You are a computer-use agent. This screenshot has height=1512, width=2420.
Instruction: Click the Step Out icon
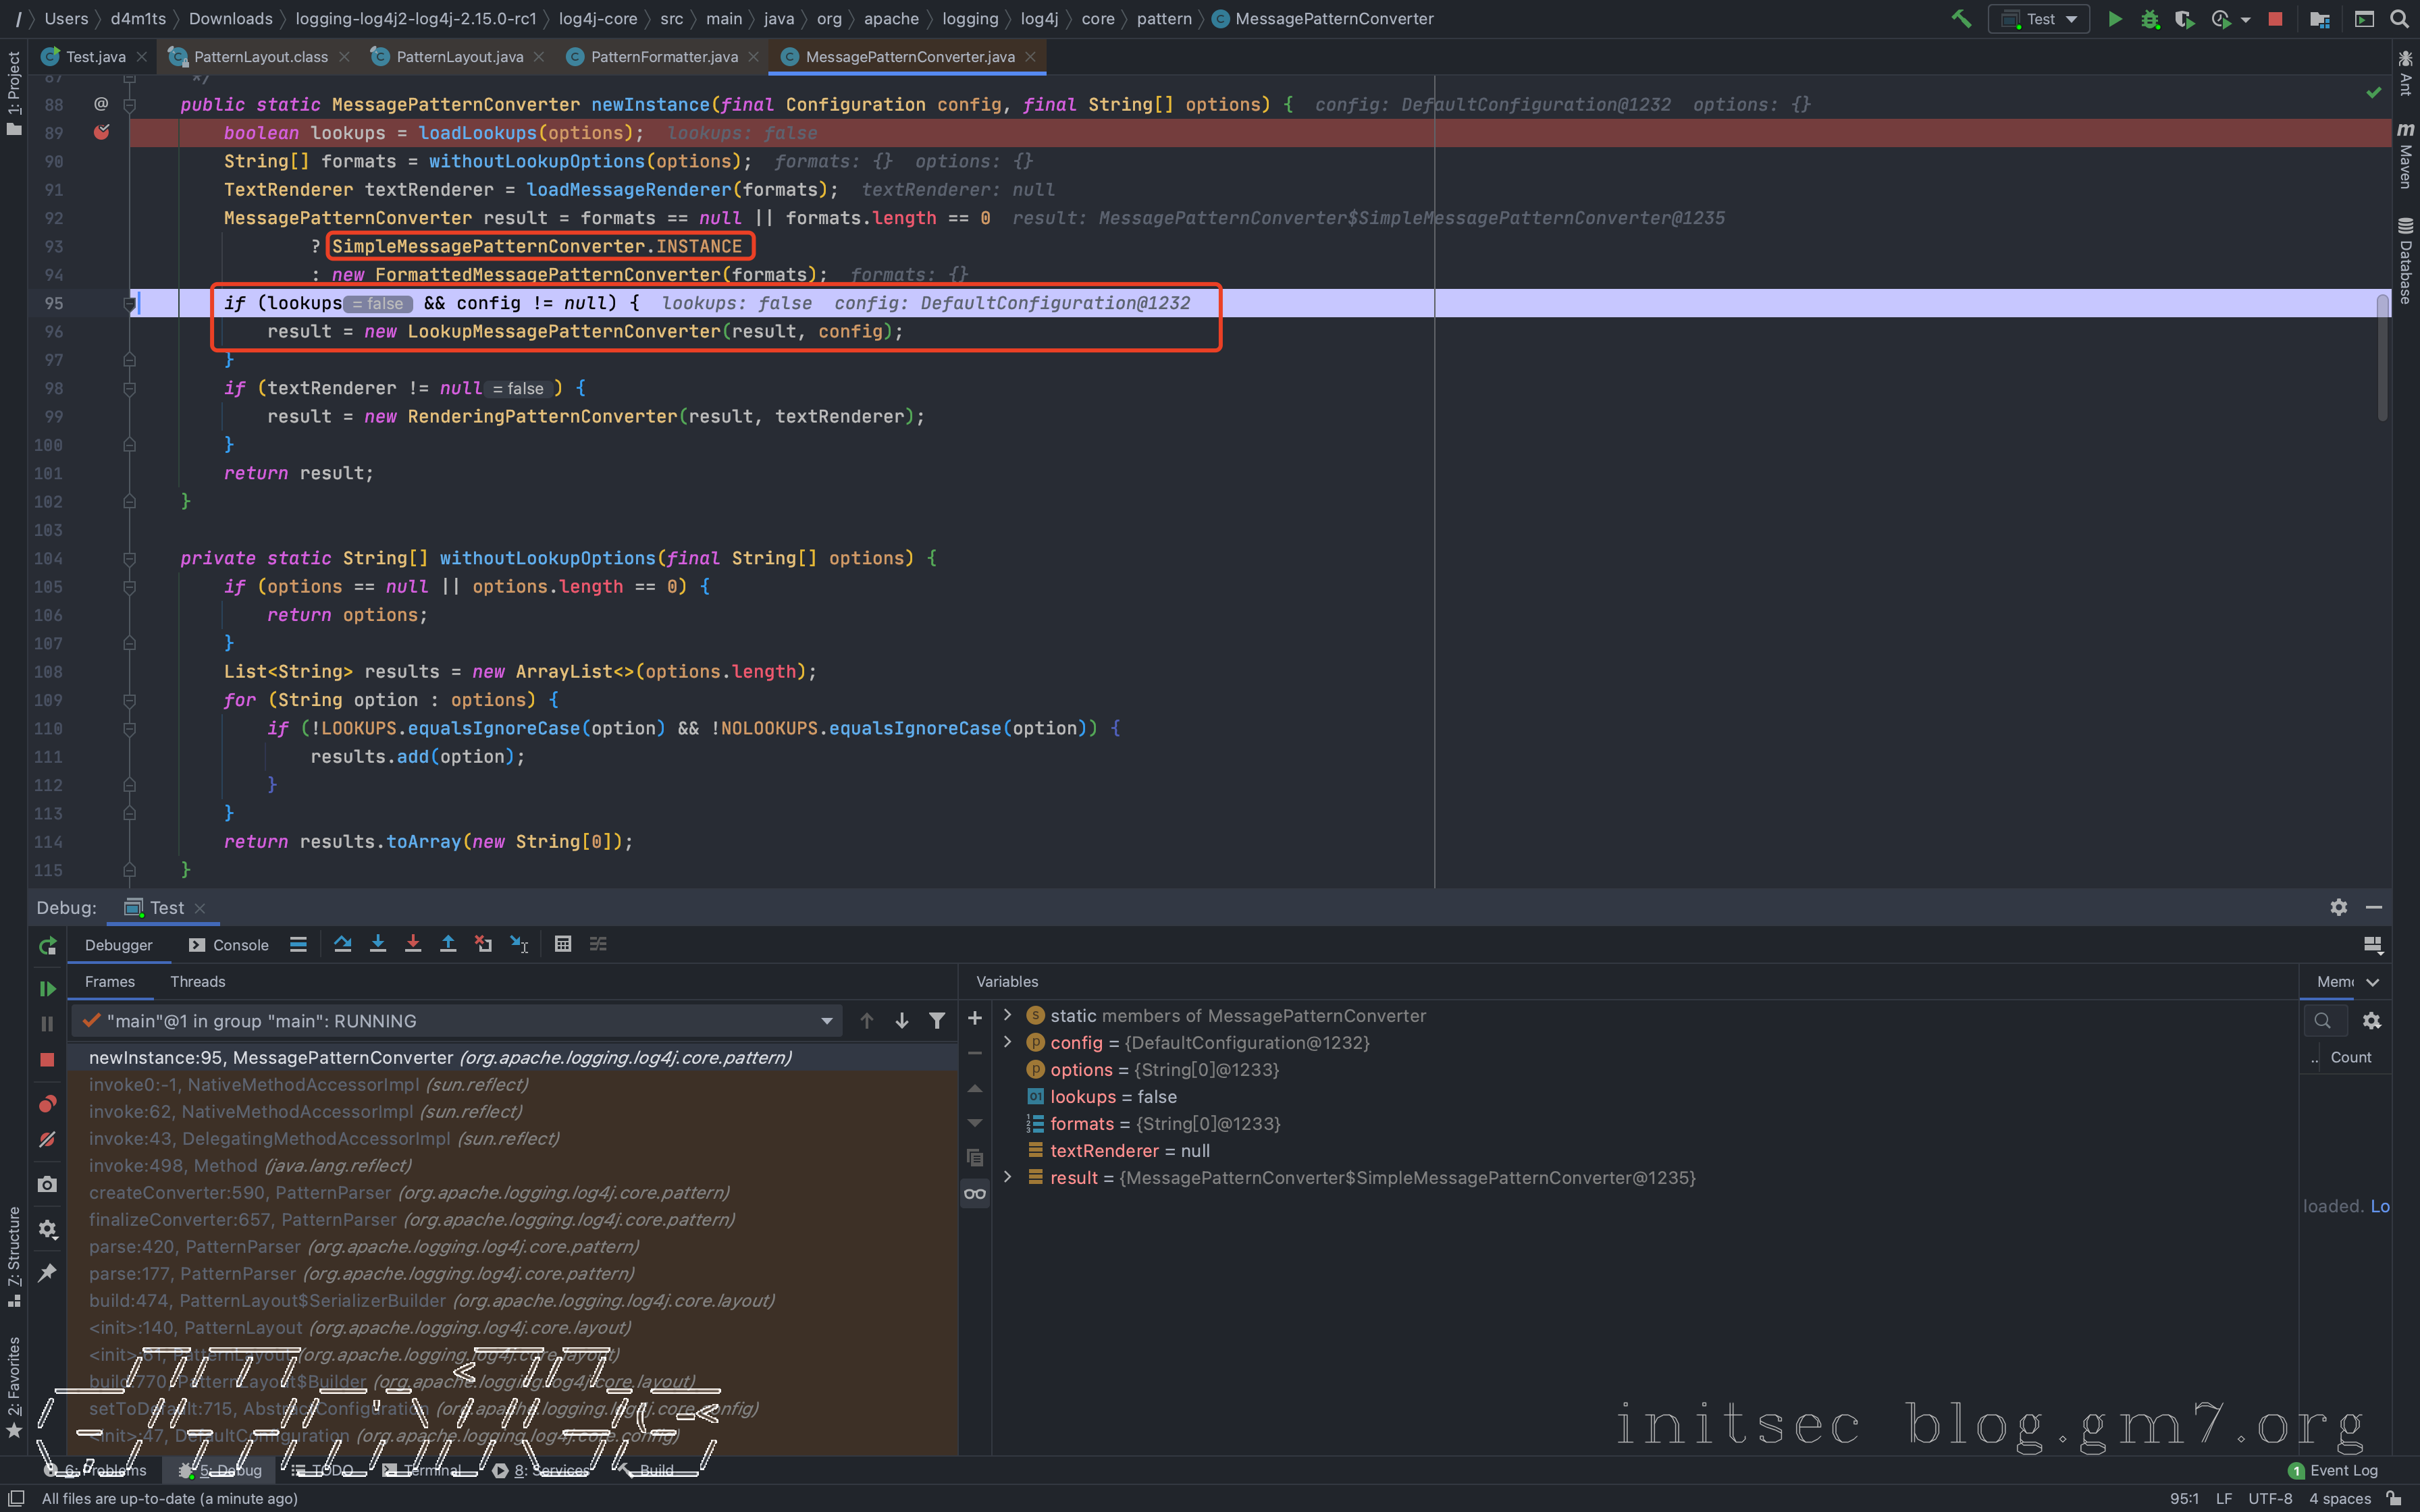tap(448, 944)
